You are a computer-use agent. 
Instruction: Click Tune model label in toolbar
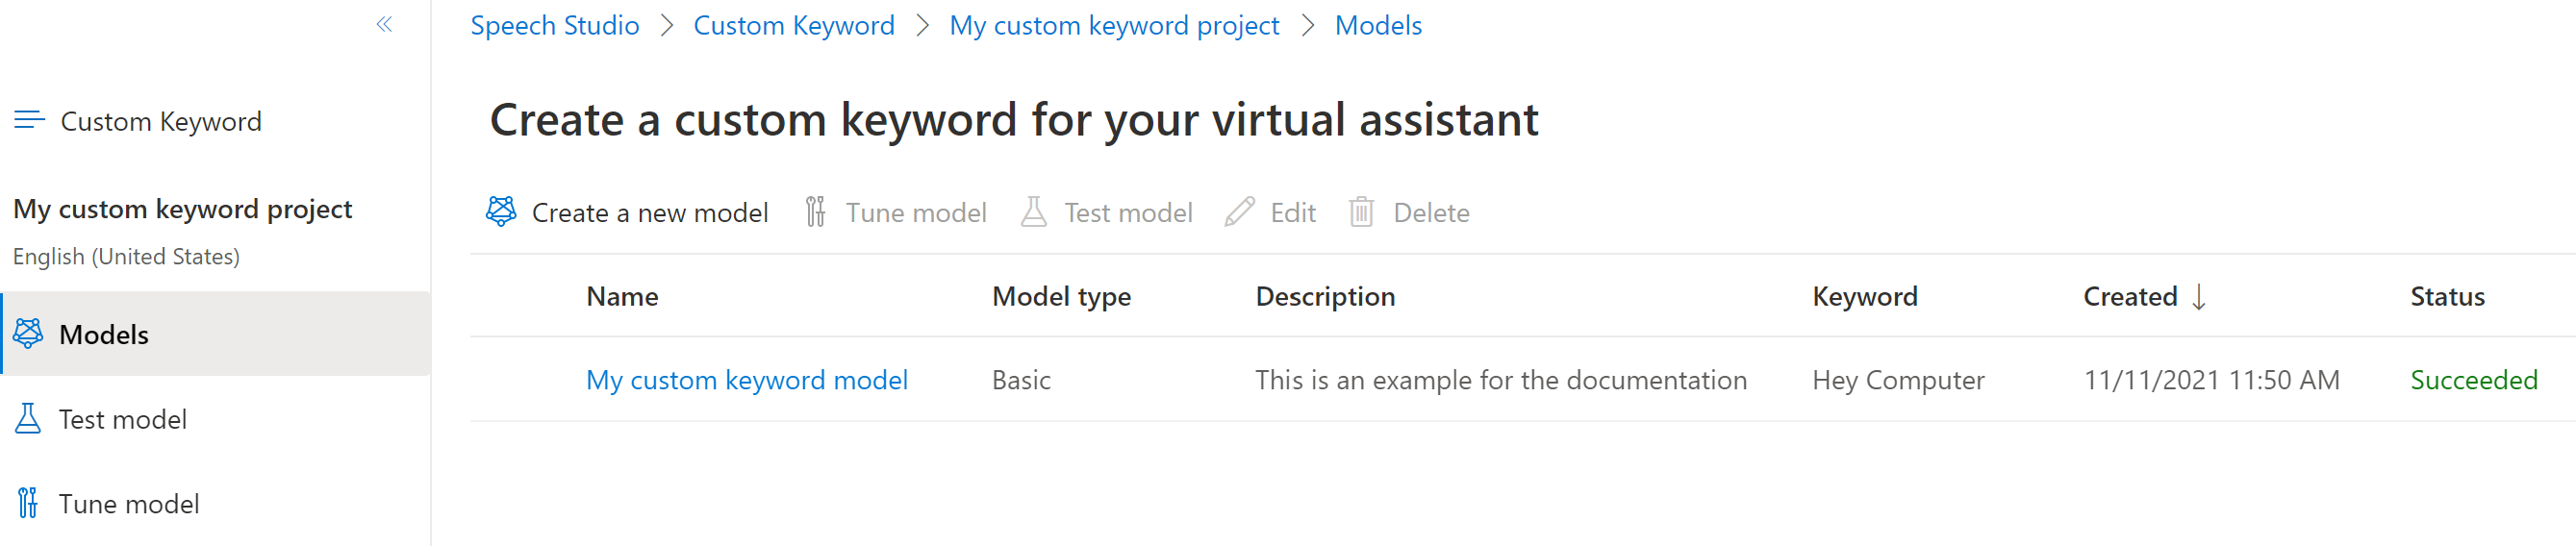click(916, 212)
